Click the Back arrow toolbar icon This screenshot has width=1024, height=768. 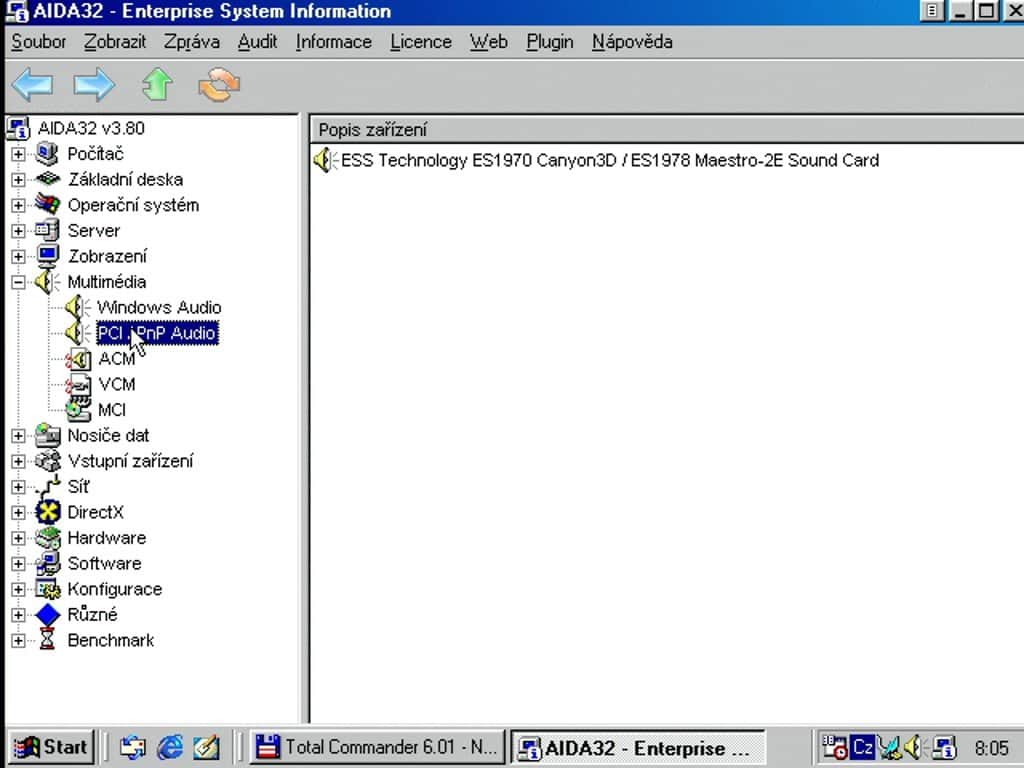pyautogui.click(x=33, y=85)
